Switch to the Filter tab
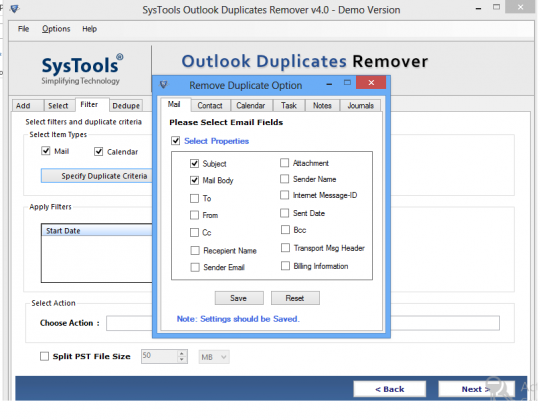Image resolution: width=540 pixels, height=420 pixels. coord(92,104)
